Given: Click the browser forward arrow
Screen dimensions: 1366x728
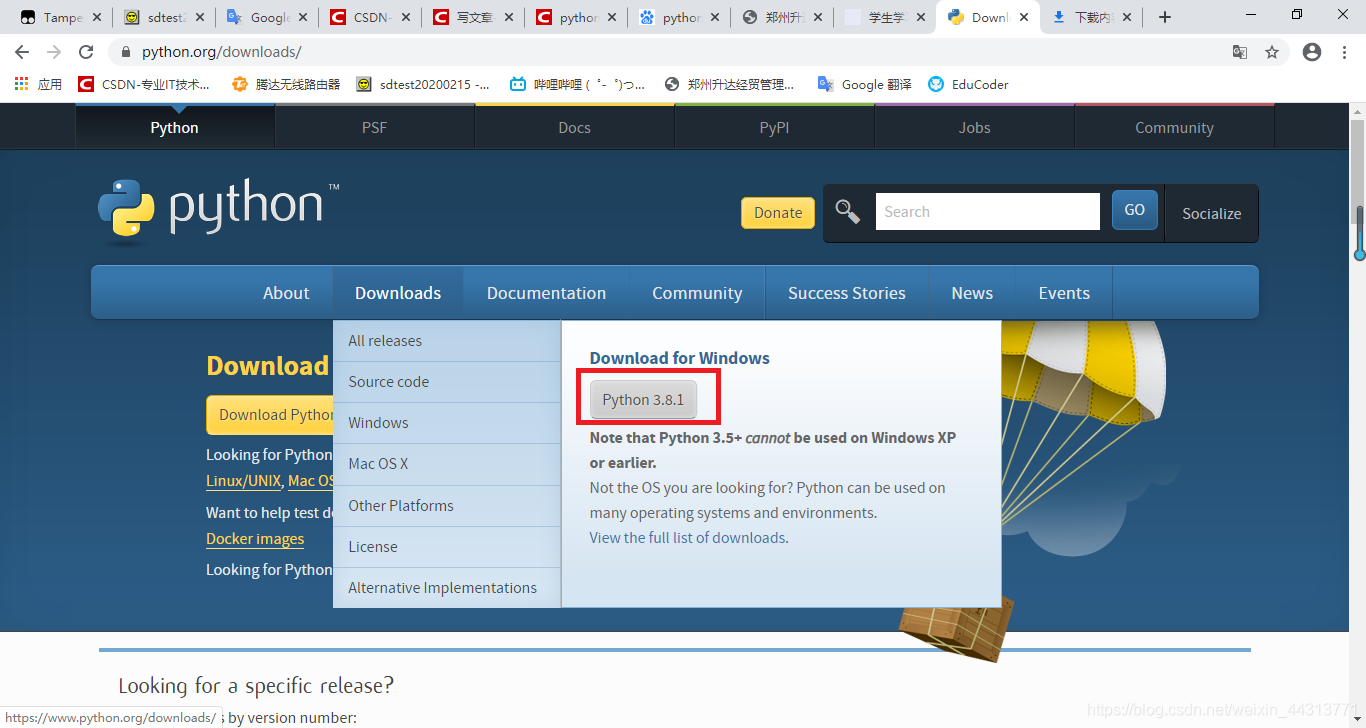Looking at the screenshot, I should [54, 52].
